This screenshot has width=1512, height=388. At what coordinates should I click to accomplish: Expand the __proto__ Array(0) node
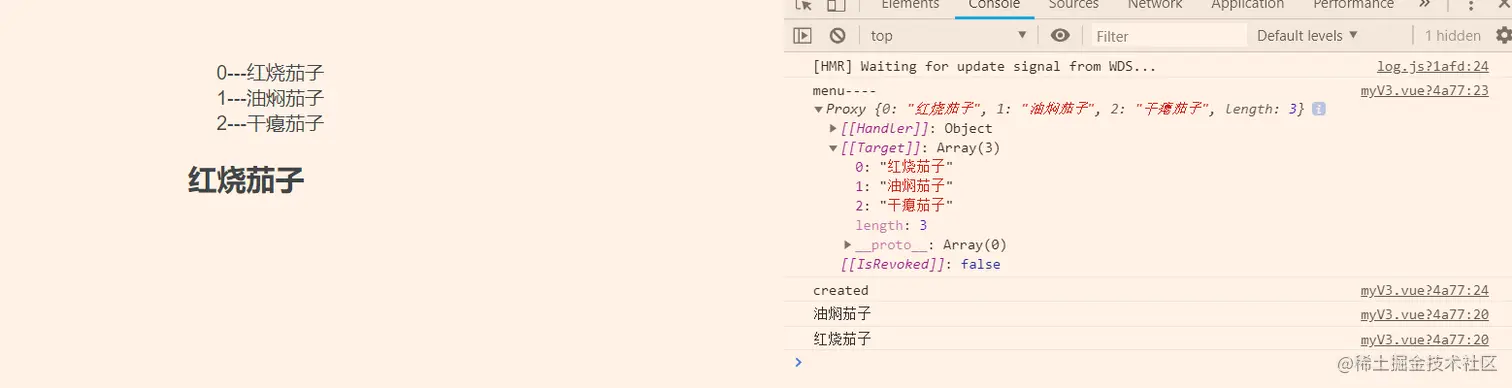coord(848,245)
